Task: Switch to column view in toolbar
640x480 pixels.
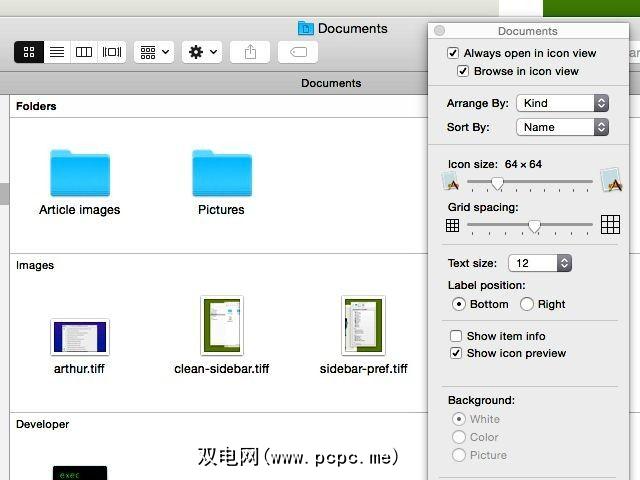Action: pos(84,52)
